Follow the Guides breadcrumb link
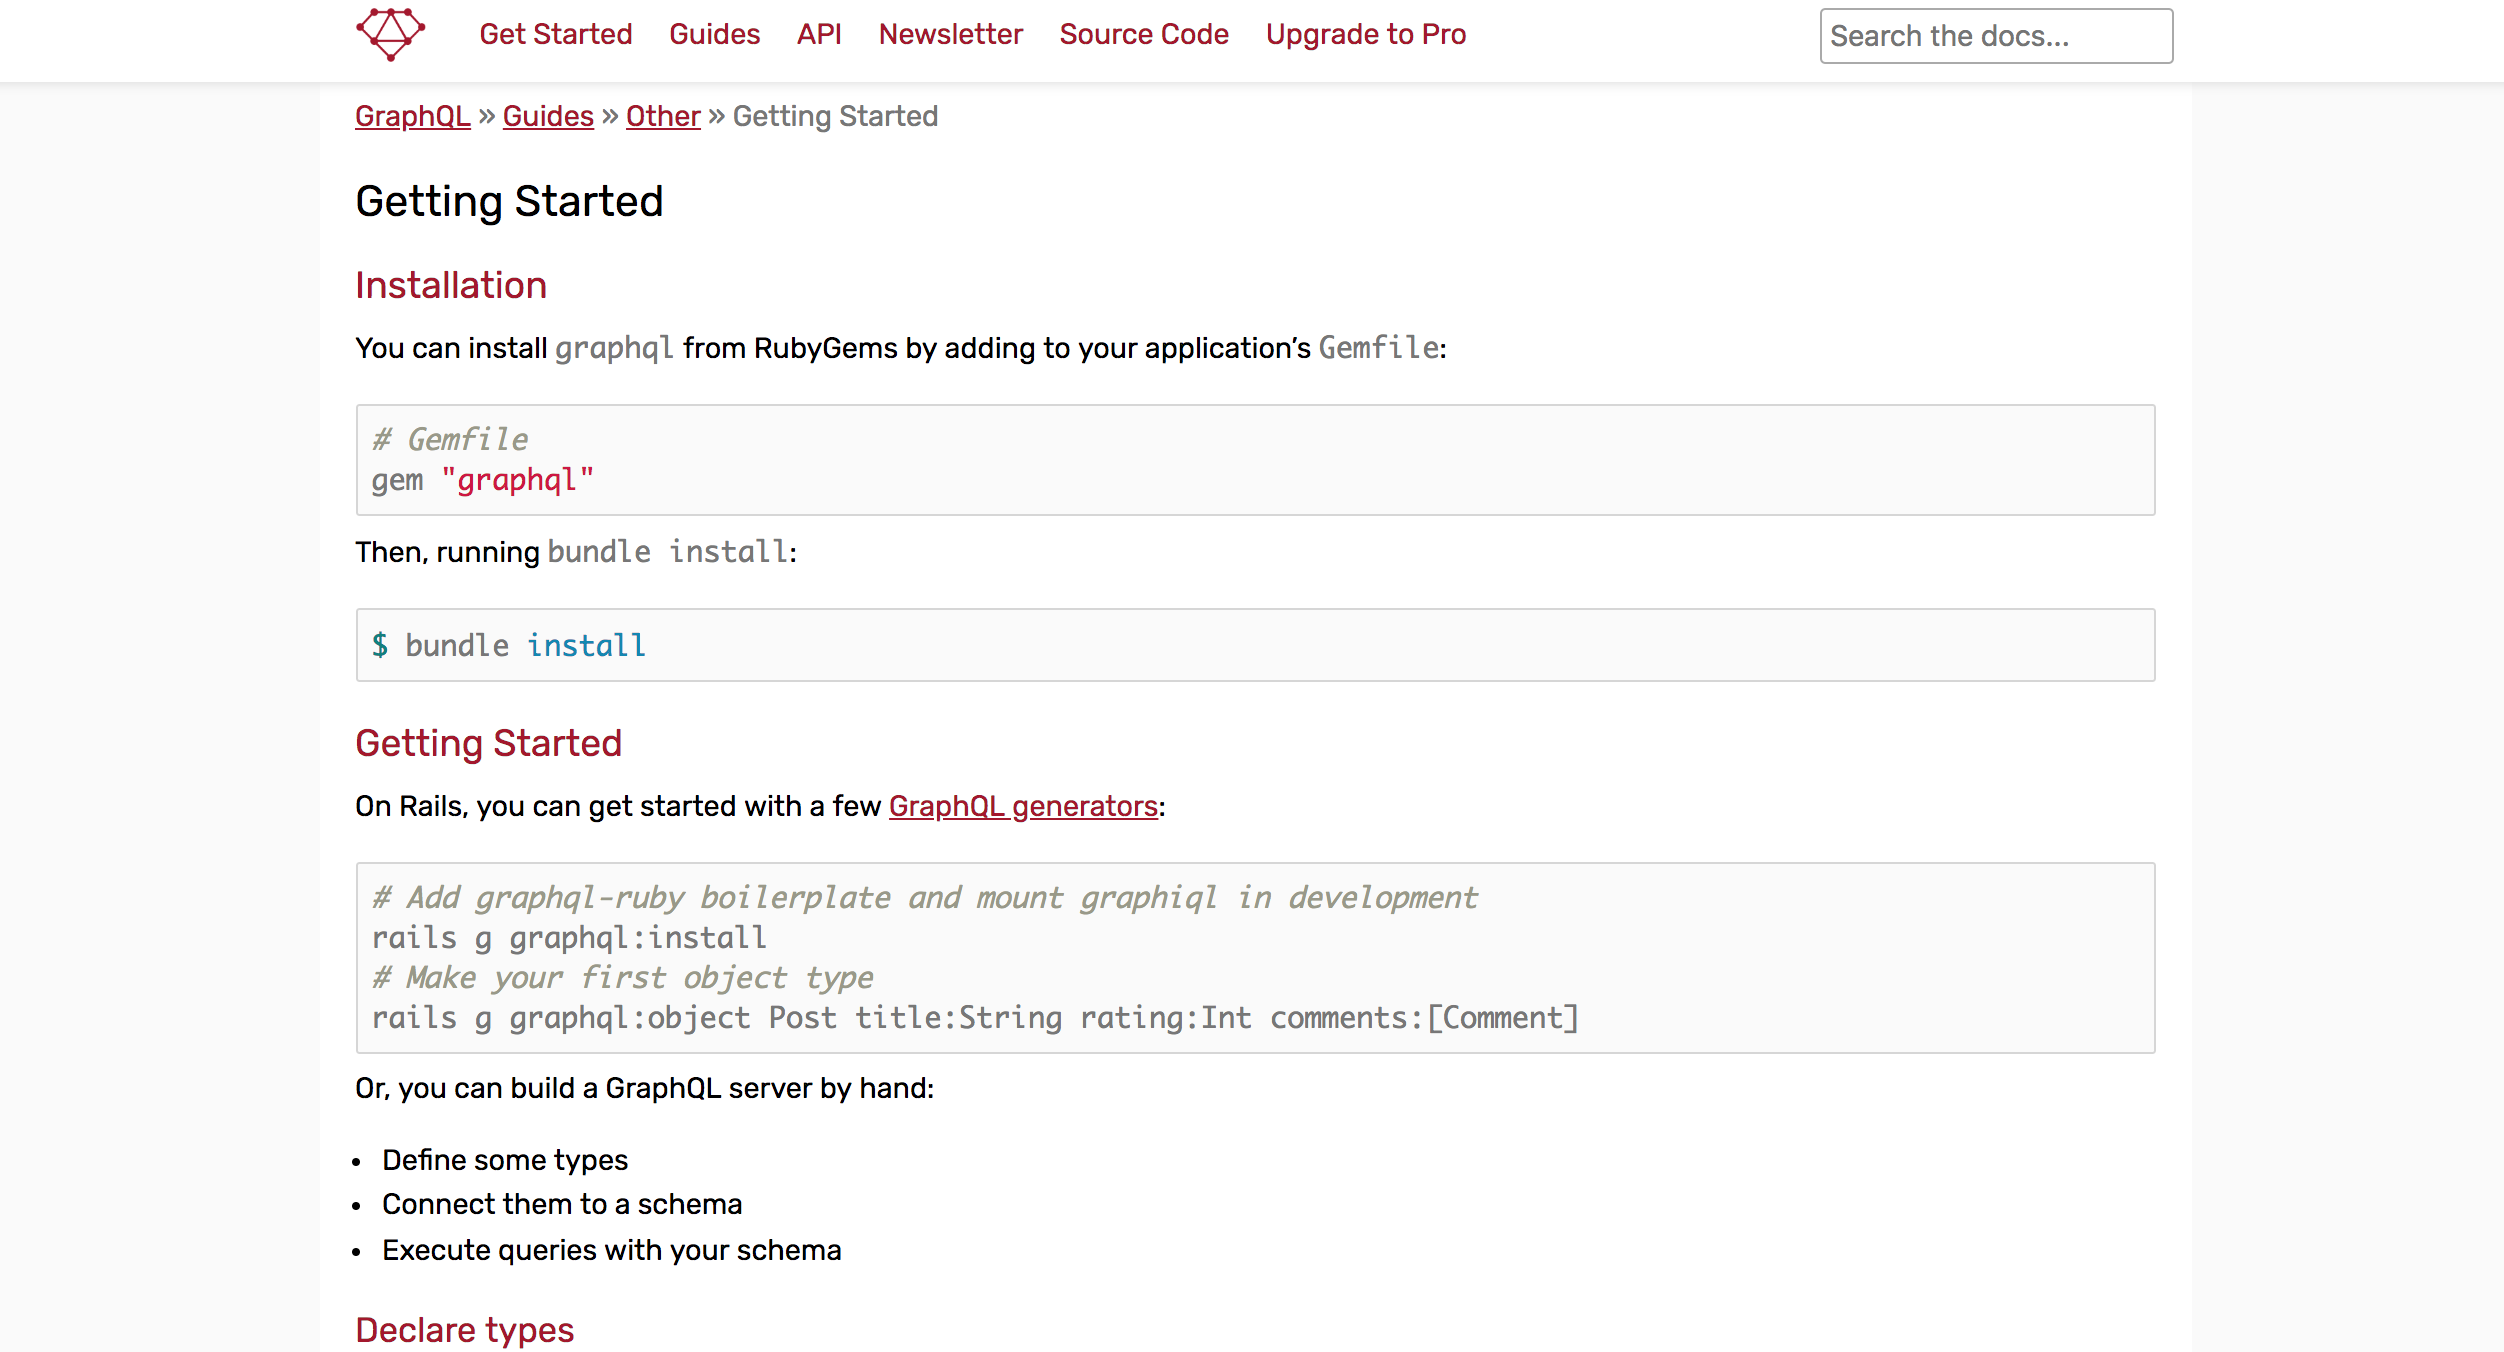The height and width of the screenshot is (1352, 2504). [548, 116]
